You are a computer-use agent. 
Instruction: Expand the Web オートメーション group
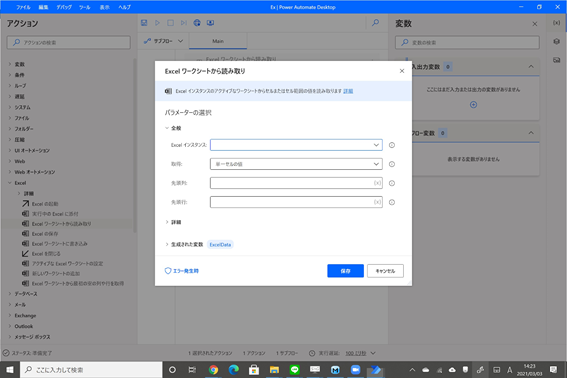pos(10,172)
